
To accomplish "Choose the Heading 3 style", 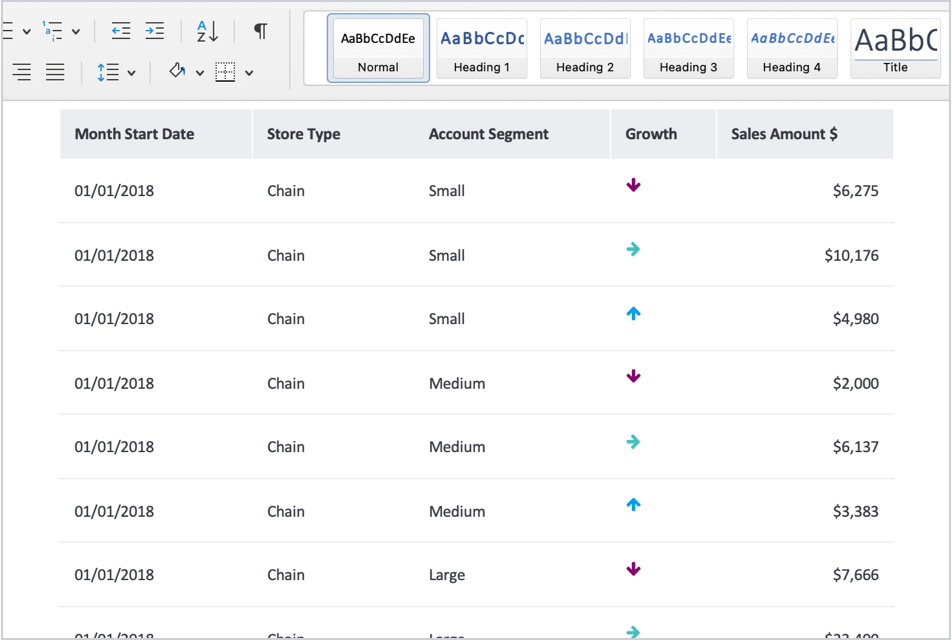I will (x=688, y=47).
